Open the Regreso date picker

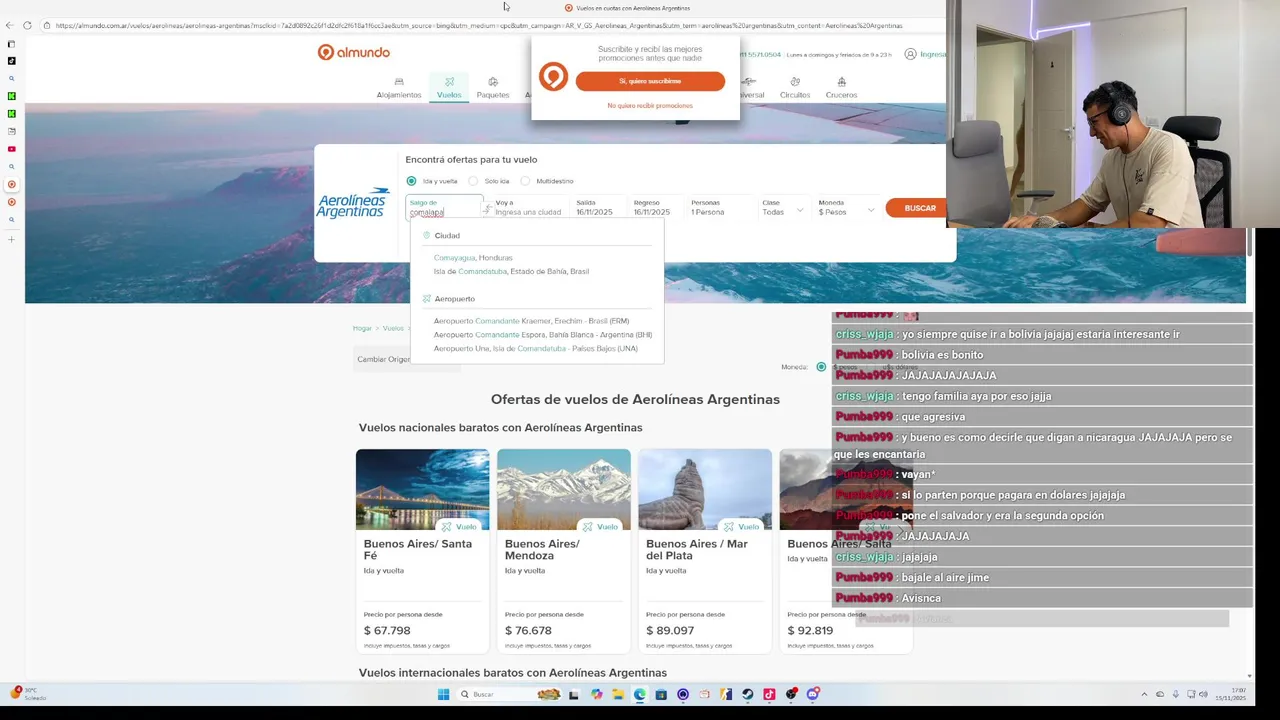656,208
